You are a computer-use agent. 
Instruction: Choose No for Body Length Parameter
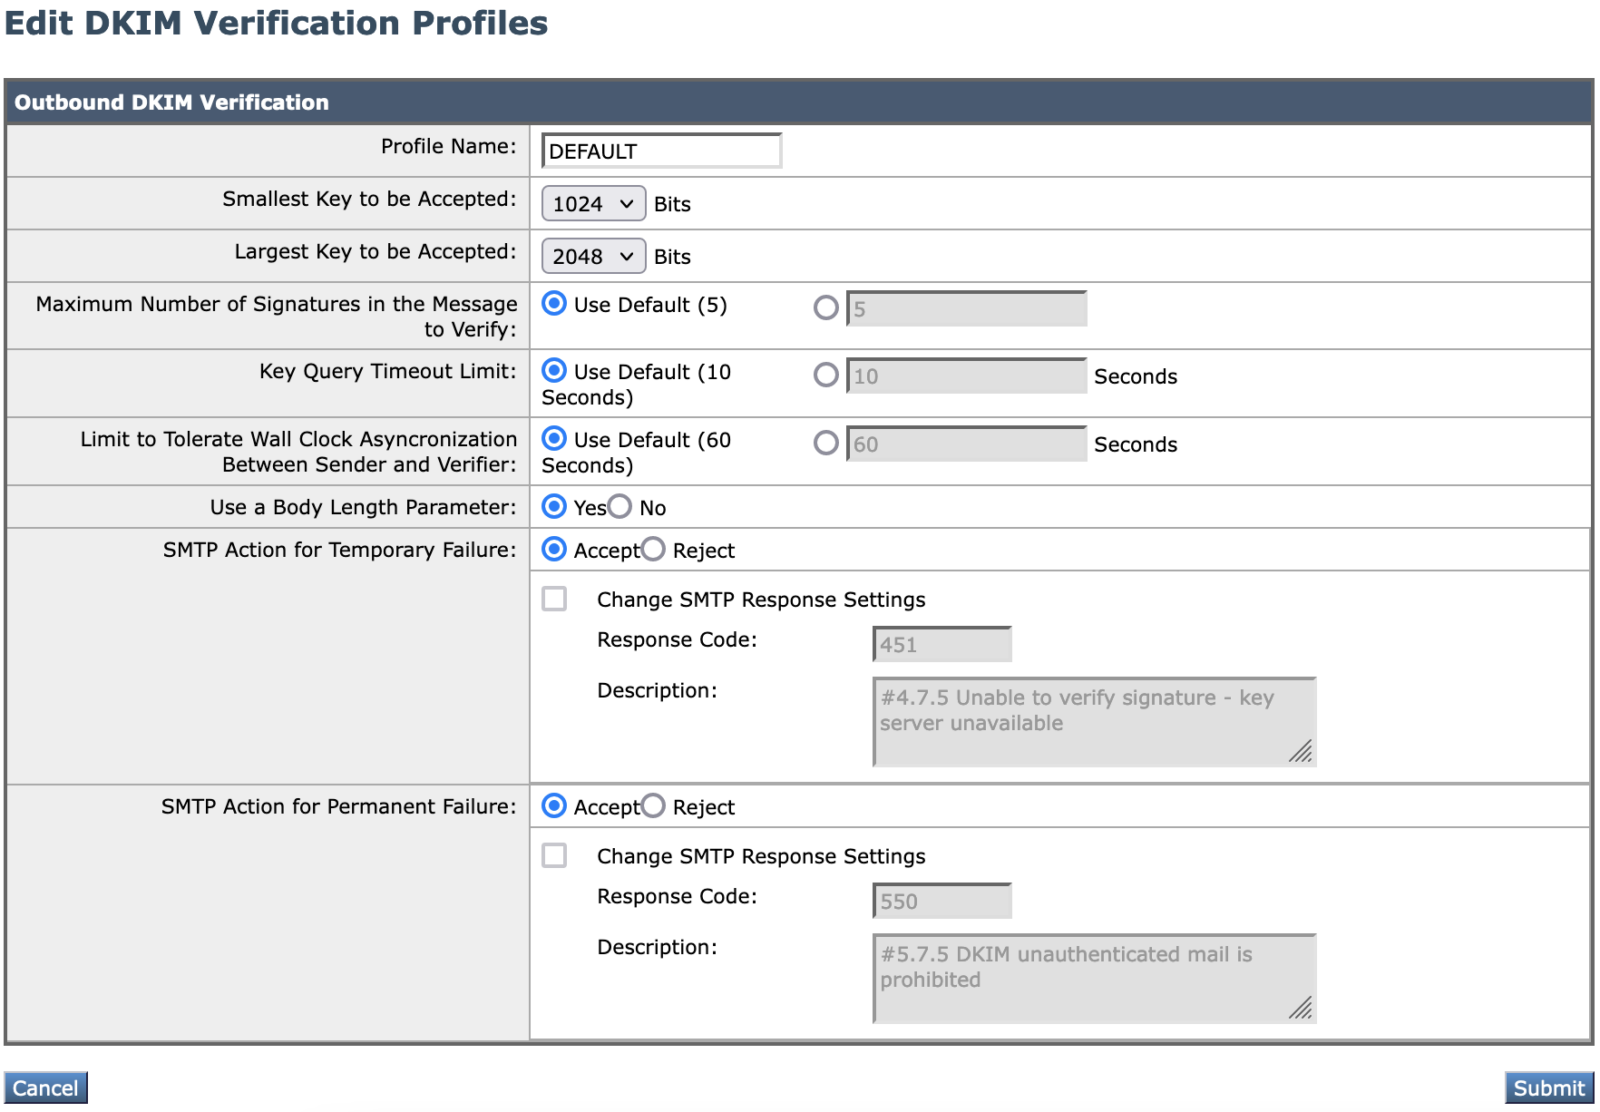coord(620,507)
